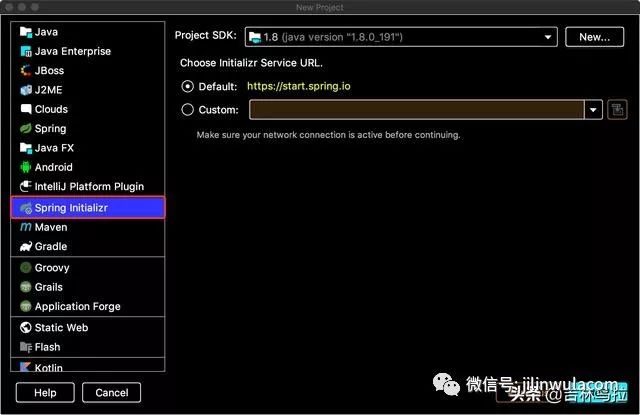Screen dimensions: 640x415
Task: Open the Project SDK dropdown arrow
Action: [548, 37]
